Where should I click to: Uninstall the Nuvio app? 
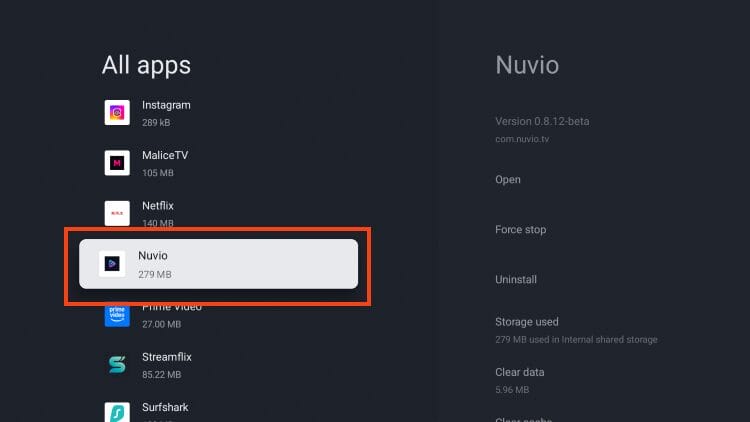pyautogui.click(x=516, y=279)
